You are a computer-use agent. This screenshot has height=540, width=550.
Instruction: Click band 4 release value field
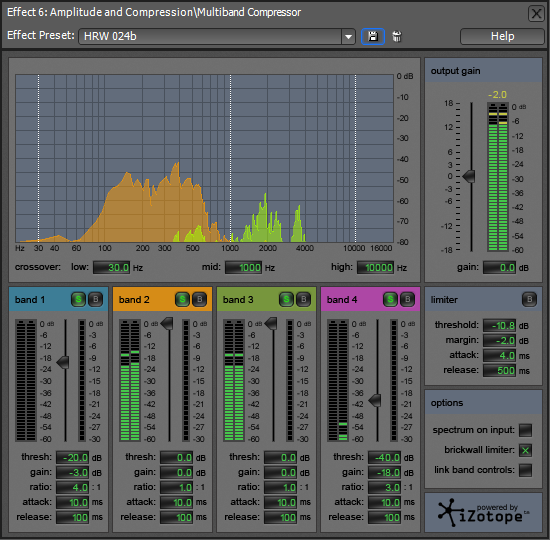pyautogui.click(x=384, y=517)
